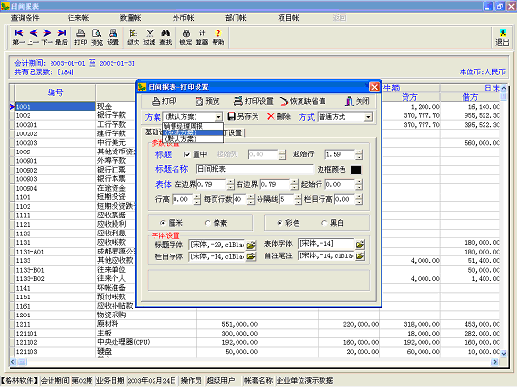The width and height of the screenshot is (517, 387).
Task: Click 打印 print in the print settings dialog
Action: point(164,101)
